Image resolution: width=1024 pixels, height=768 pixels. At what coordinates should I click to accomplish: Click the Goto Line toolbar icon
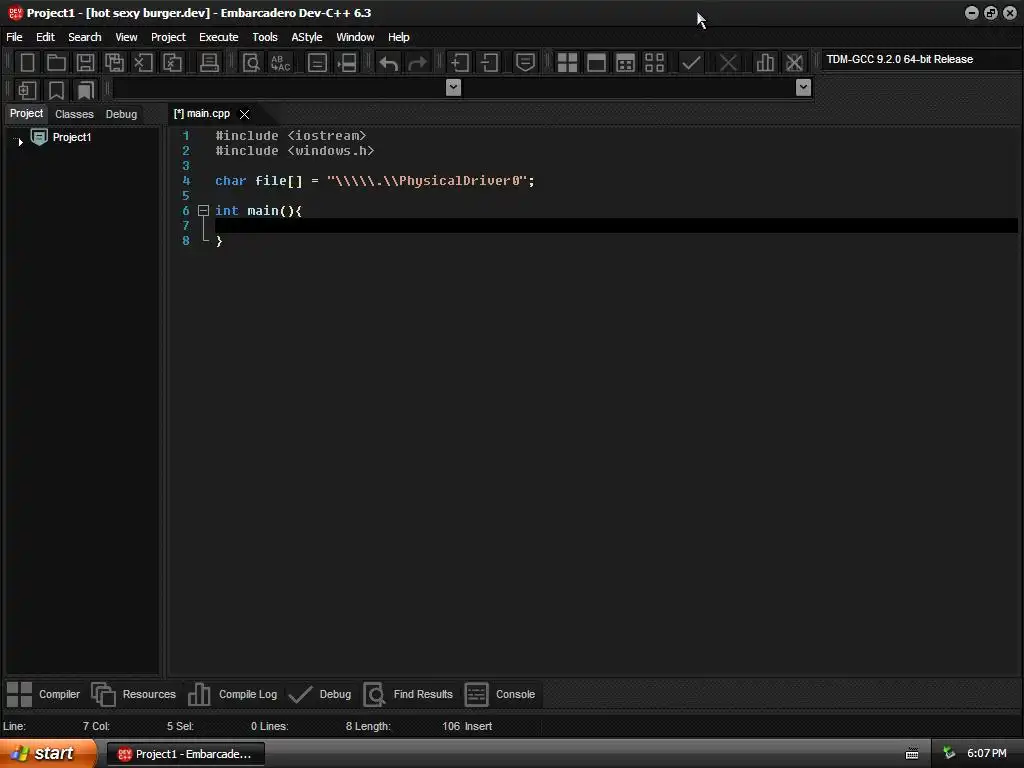point(347,63)
